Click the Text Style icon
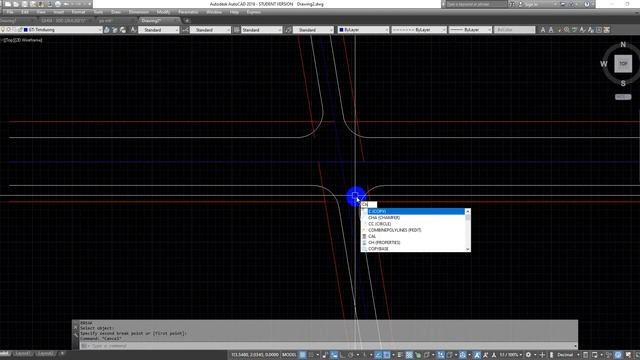This screenshot has width=640, height=360. tap(133, 30)
